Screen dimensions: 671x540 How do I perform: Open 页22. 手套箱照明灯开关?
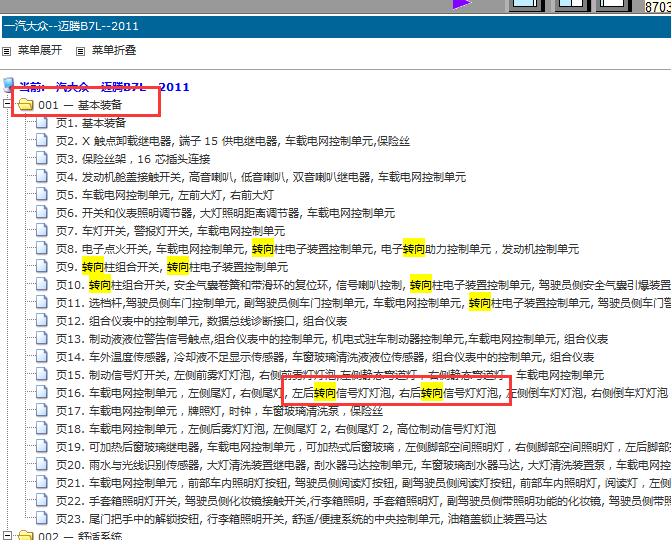[x=363, y=501]
